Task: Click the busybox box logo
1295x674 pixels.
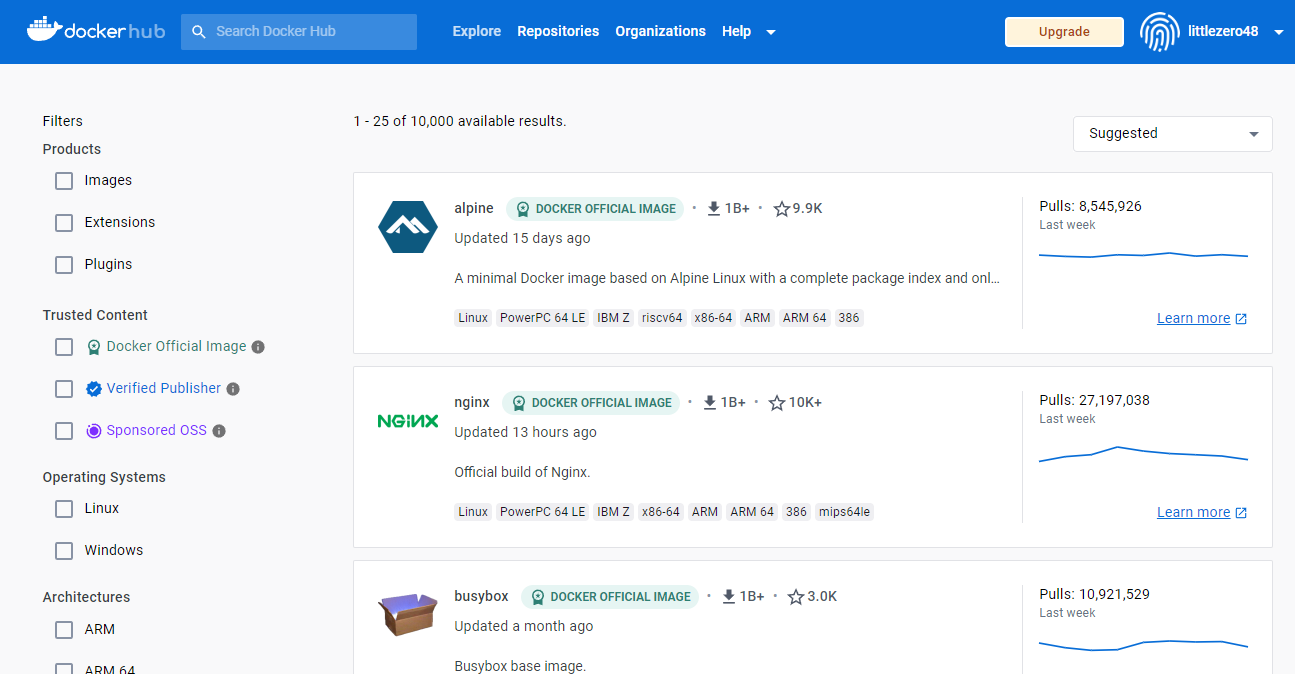Action: pos(408,614)
